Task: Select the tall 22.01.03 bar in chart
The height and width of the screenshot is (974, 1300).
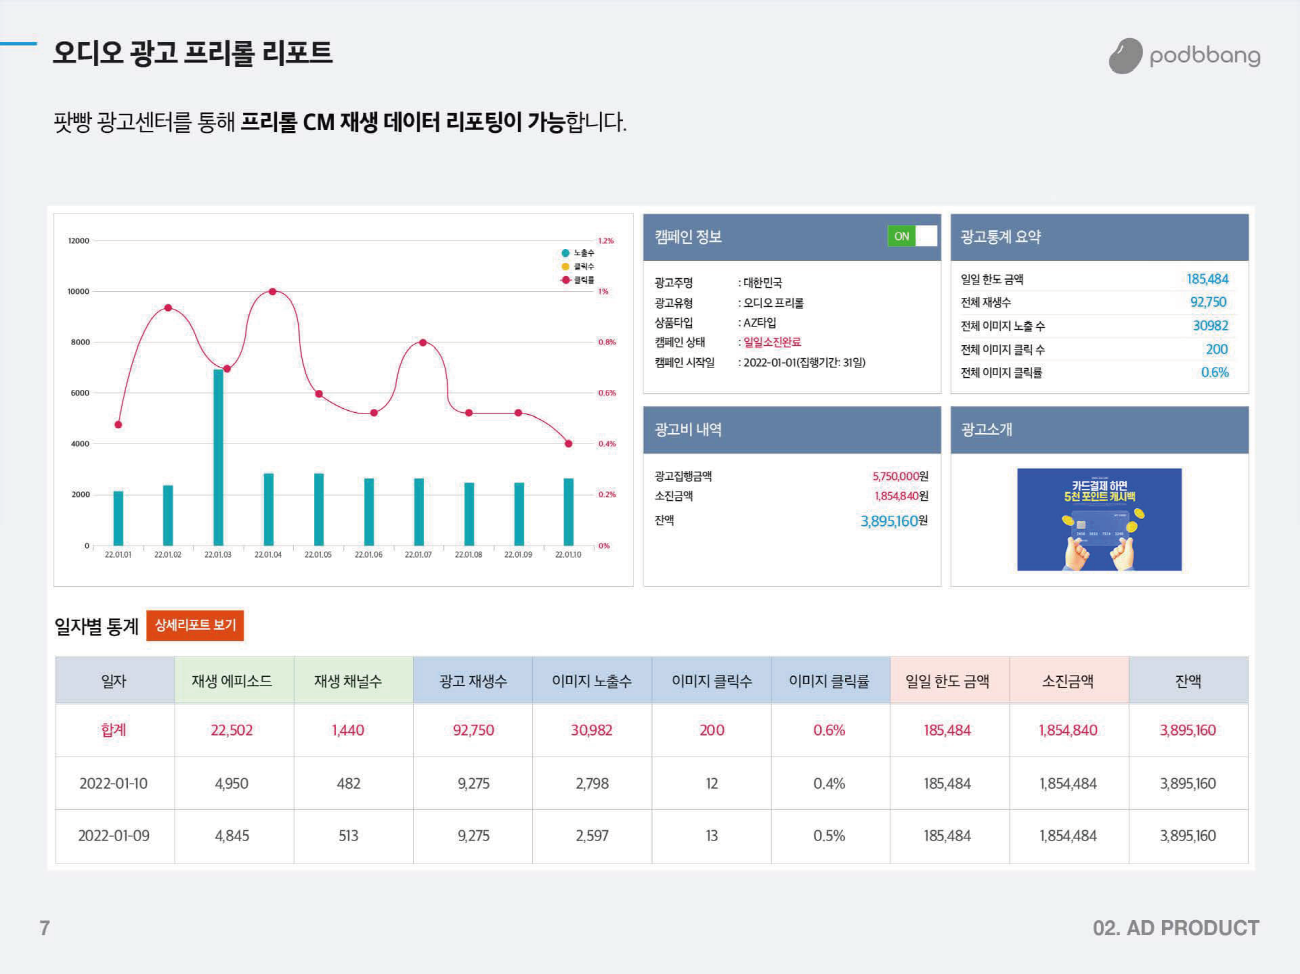Action: coord(218,456)
